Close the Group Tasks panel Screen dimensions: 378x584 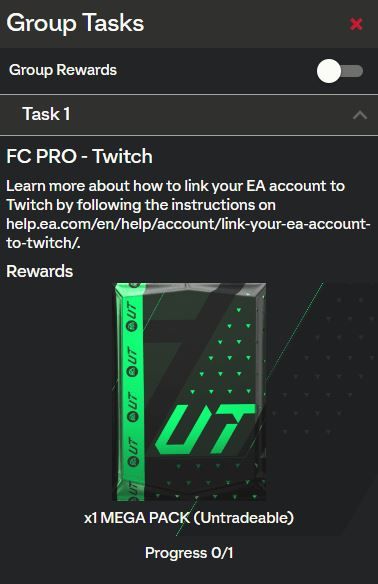point(356,24)
